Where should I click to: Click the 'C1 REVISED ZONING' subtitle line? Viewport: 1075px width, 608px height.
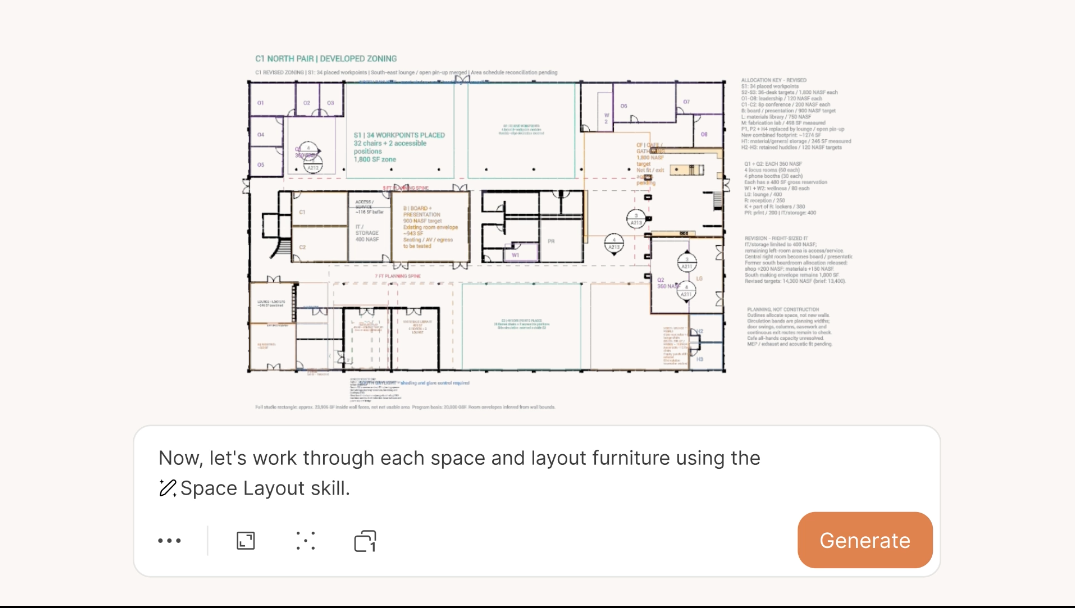tap(406, 73)
